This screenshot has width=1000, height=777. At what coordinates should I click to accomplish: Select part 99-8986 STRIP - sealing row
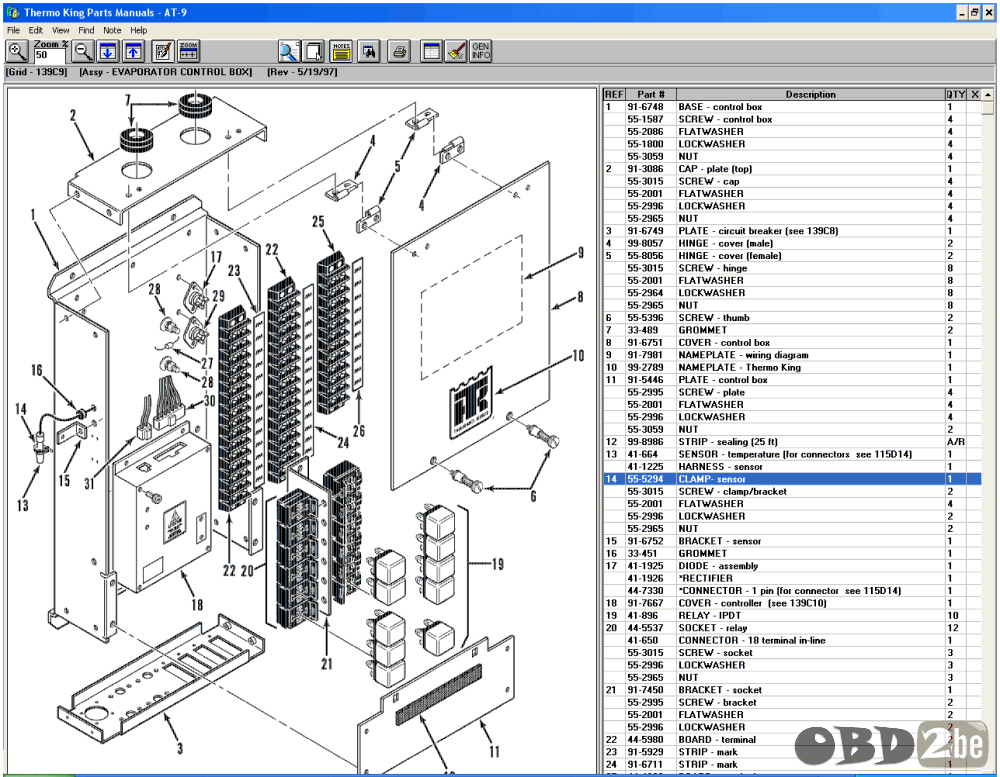click(x=792, y=441)
